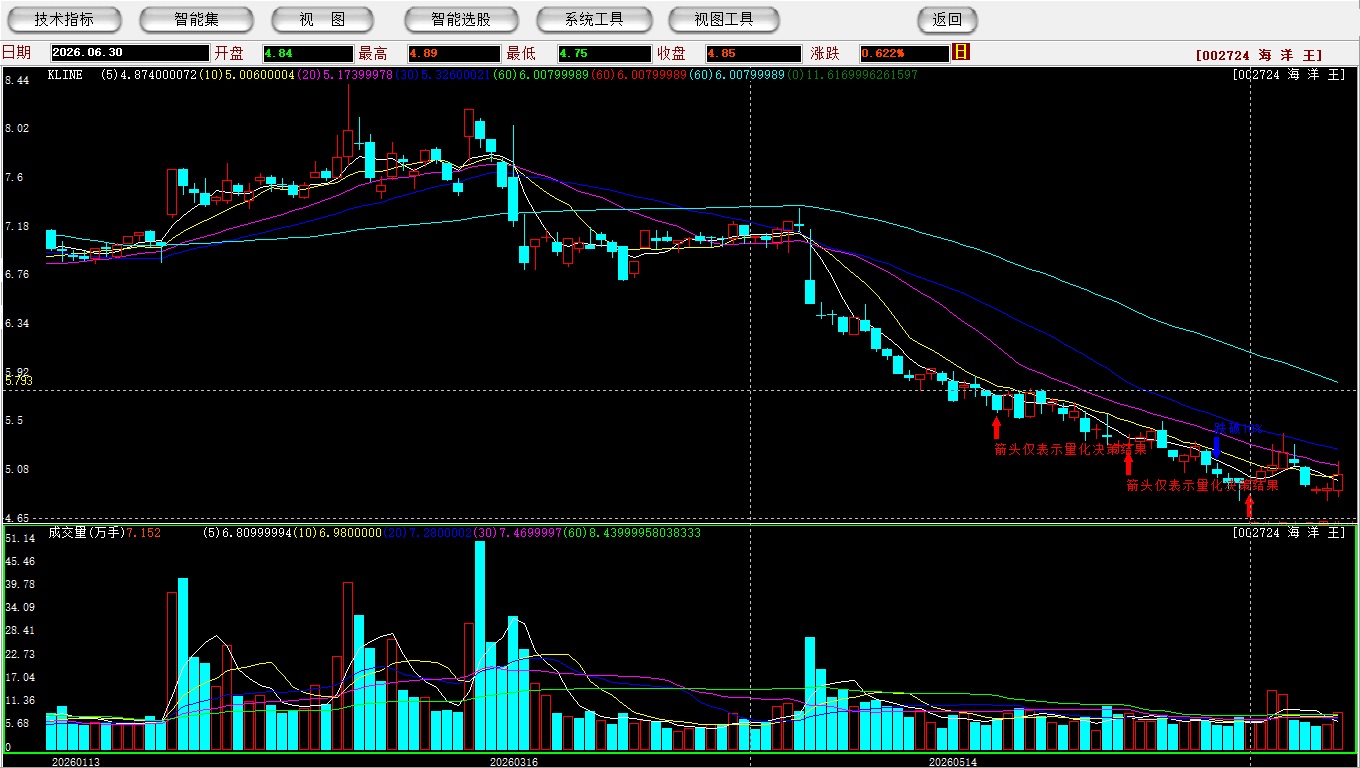Click the stock name label in the volume panel

[x=1290, y=533]
